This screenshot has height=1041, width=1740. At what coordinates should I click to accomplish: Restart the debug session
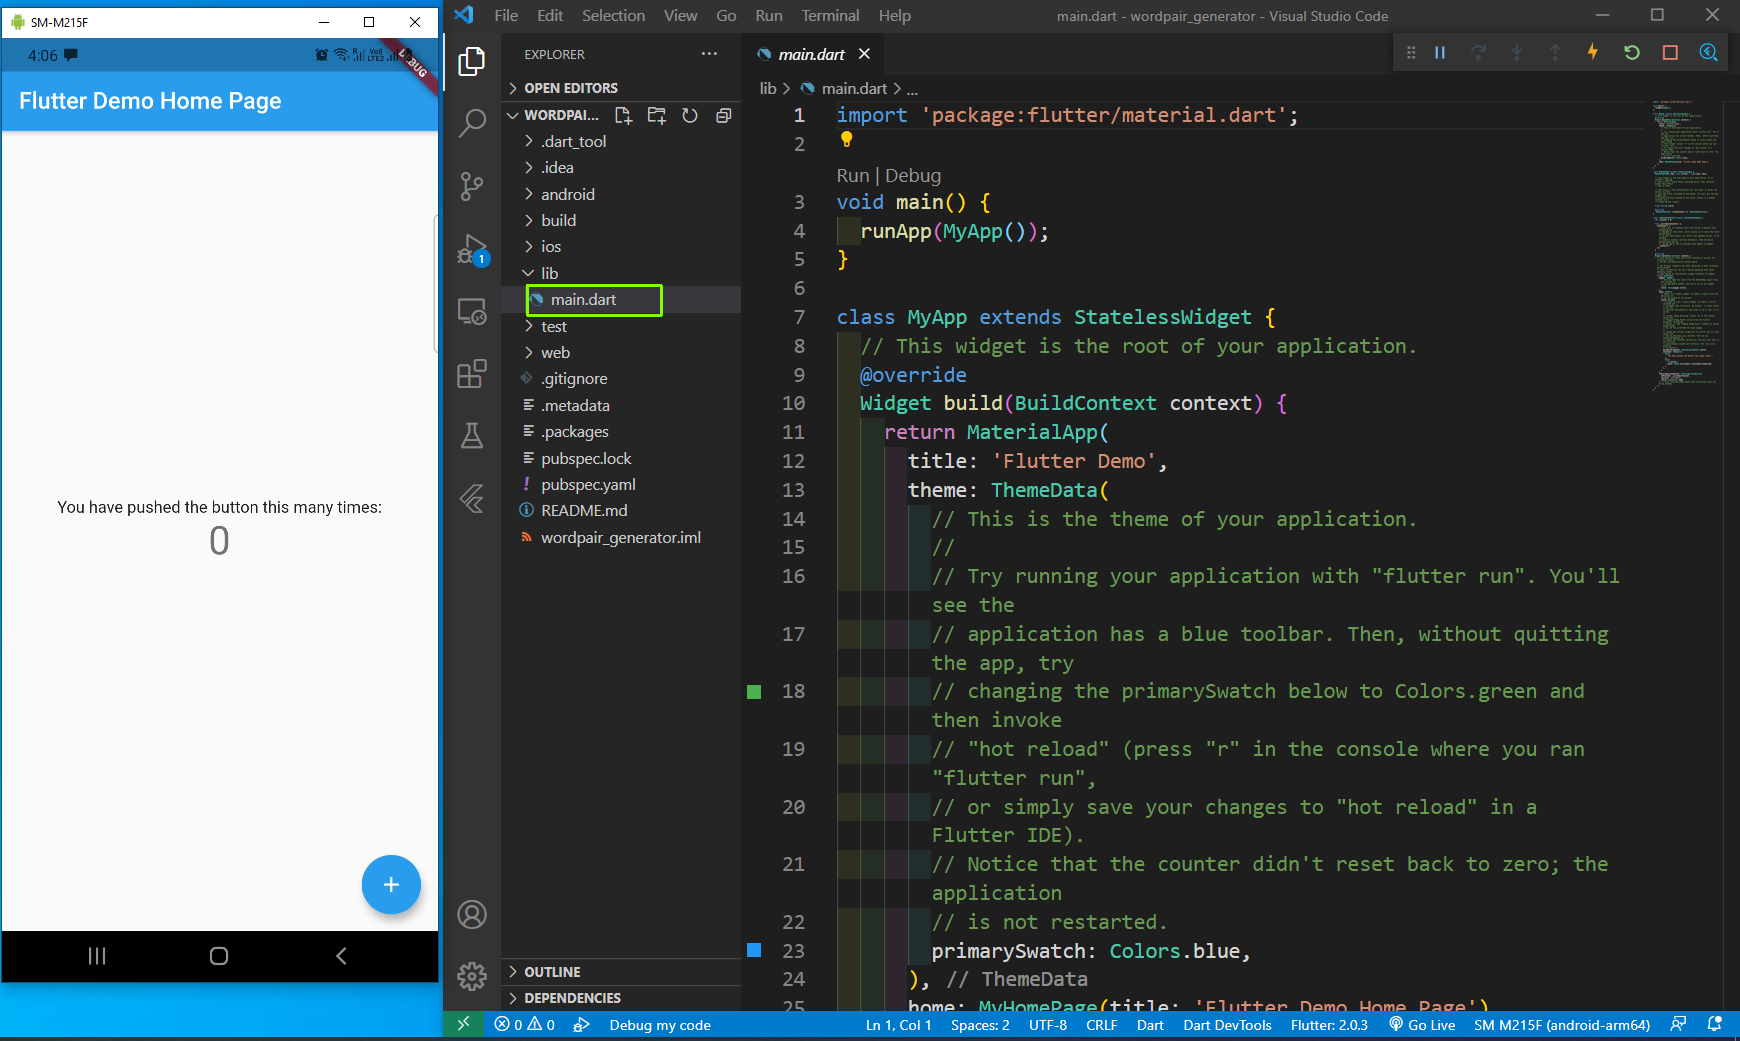1632,53
